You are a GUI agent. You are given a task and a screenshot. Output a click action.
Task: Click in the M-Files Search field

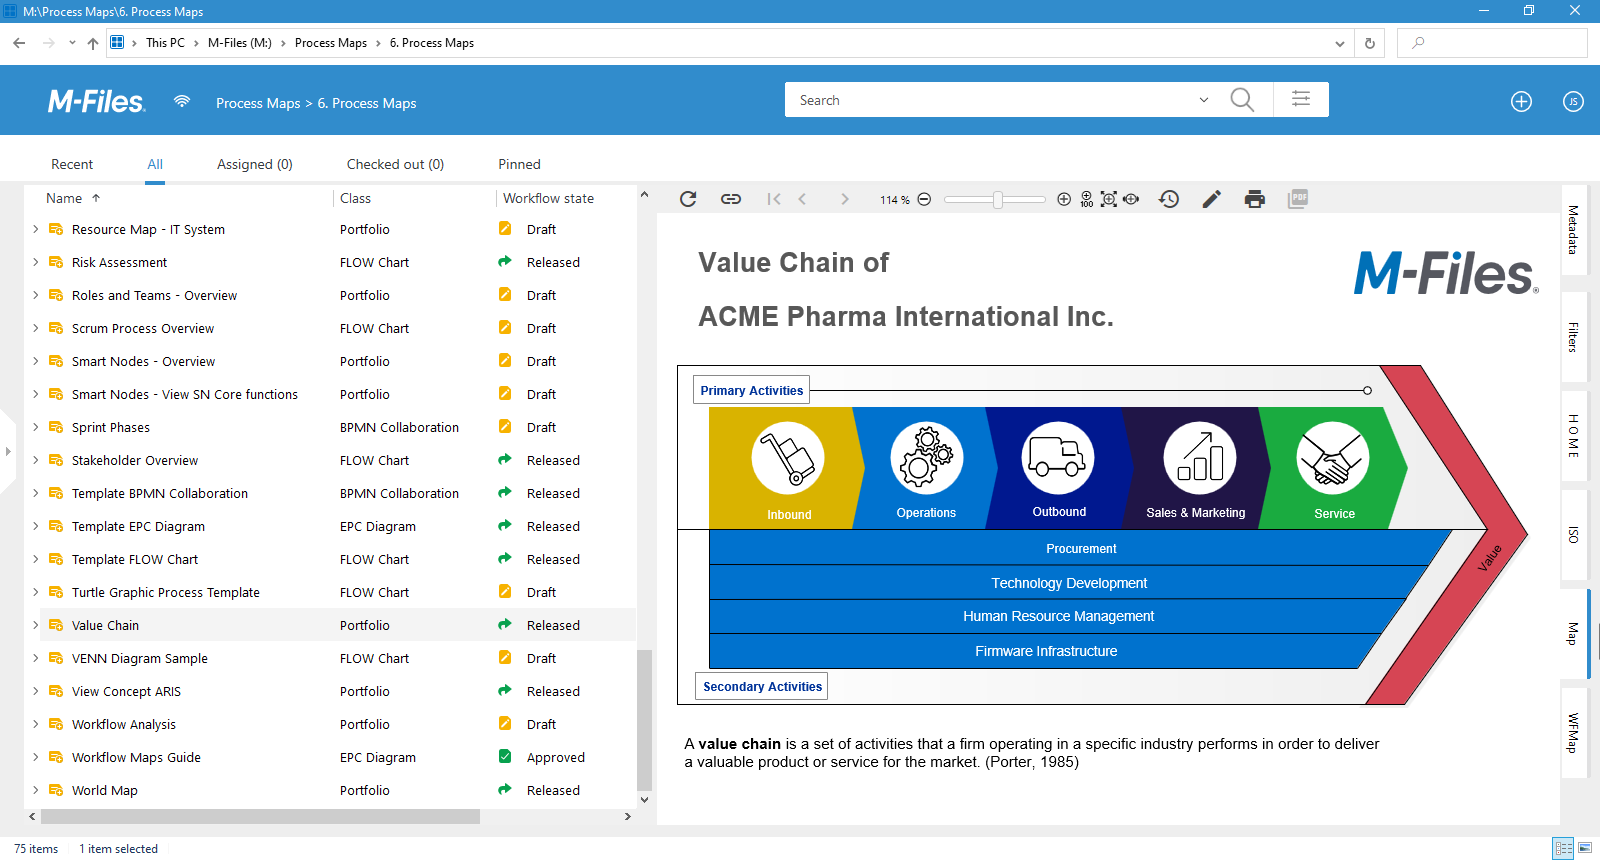[x=990, y=100]
